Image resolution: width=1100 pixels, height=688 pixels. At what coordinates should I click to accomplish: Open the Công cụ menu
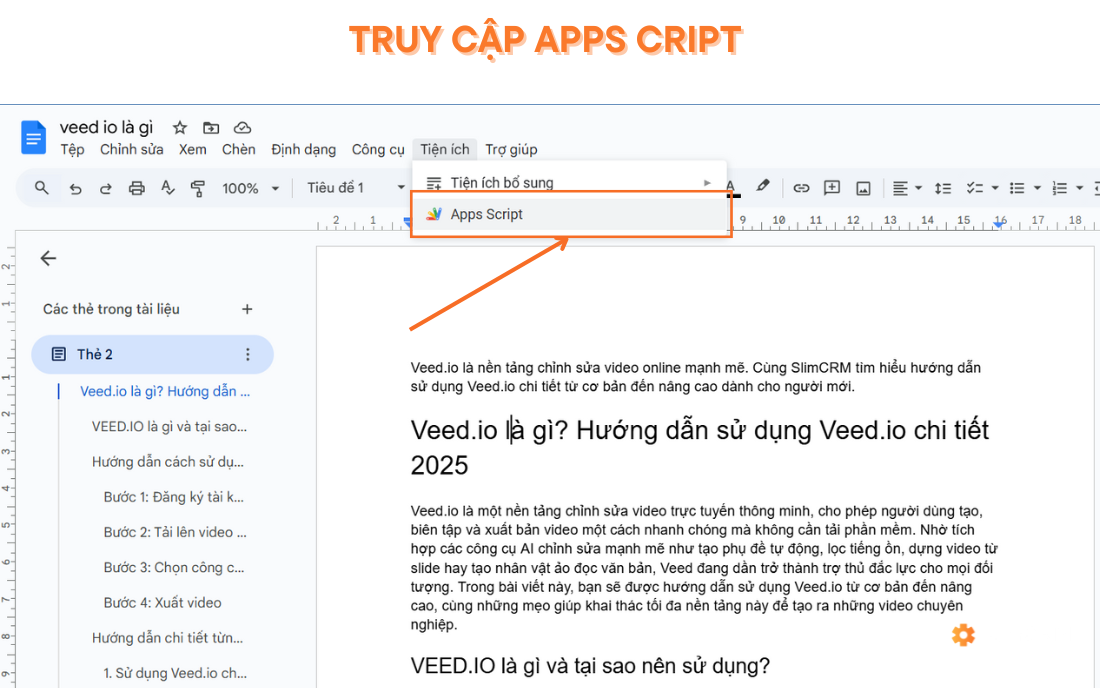coord(378,149)
